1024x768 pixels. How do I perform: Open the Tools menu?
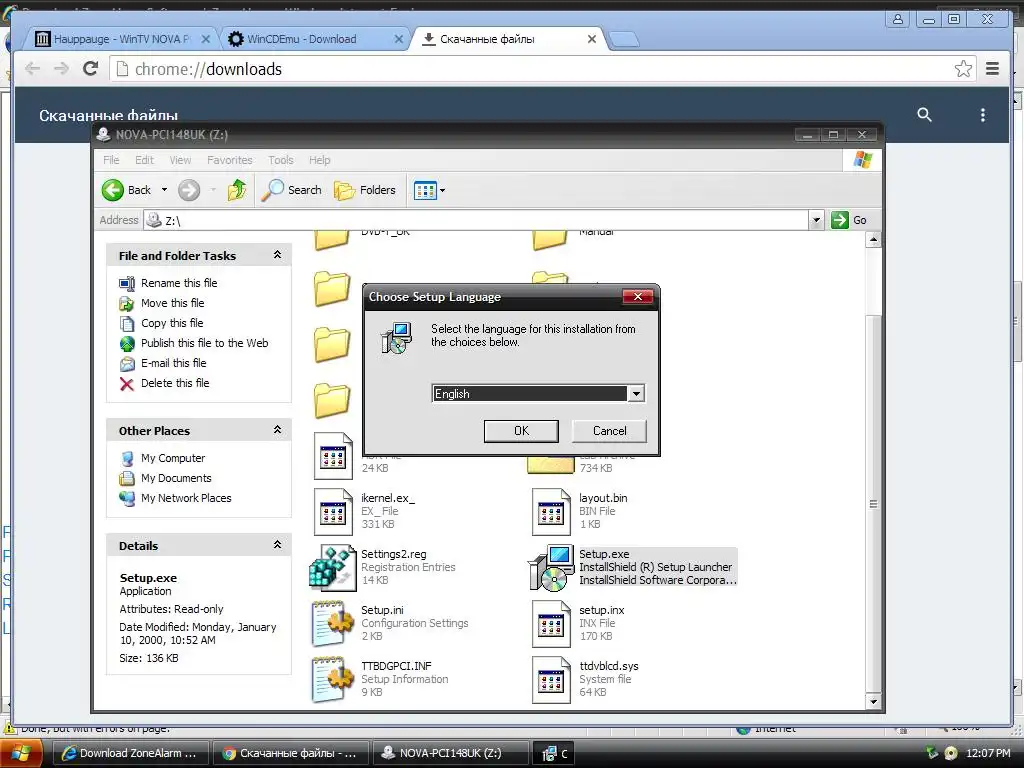[281, 160]
